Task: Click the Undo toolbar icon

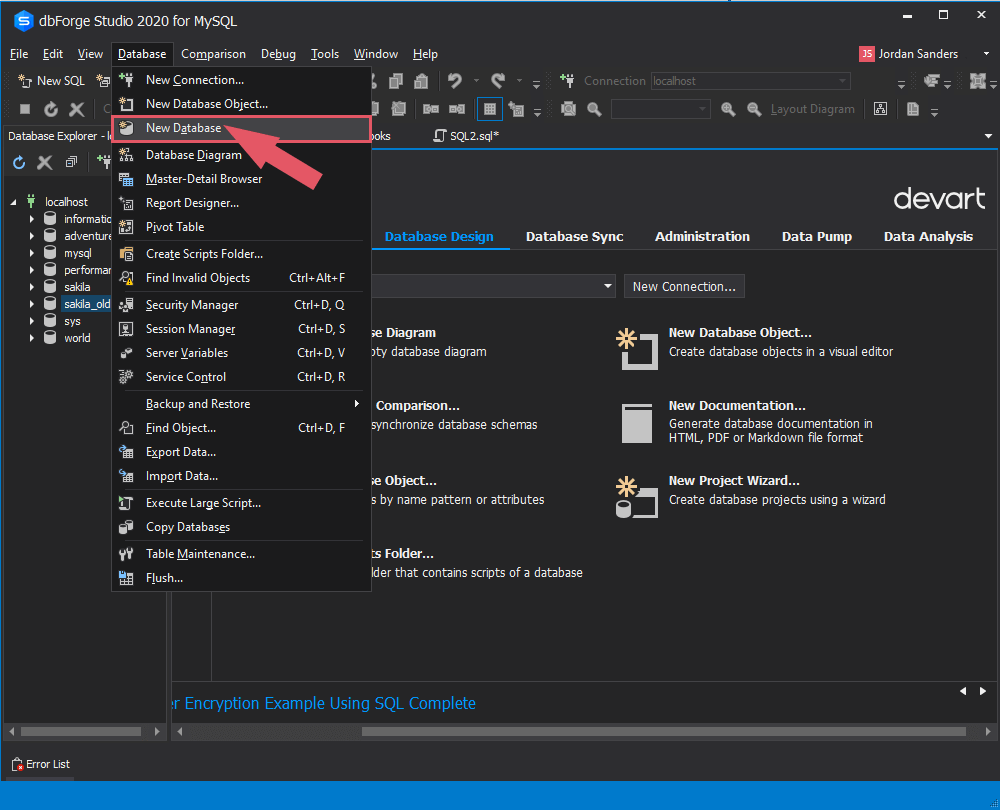Action: [x=455, y=81]
